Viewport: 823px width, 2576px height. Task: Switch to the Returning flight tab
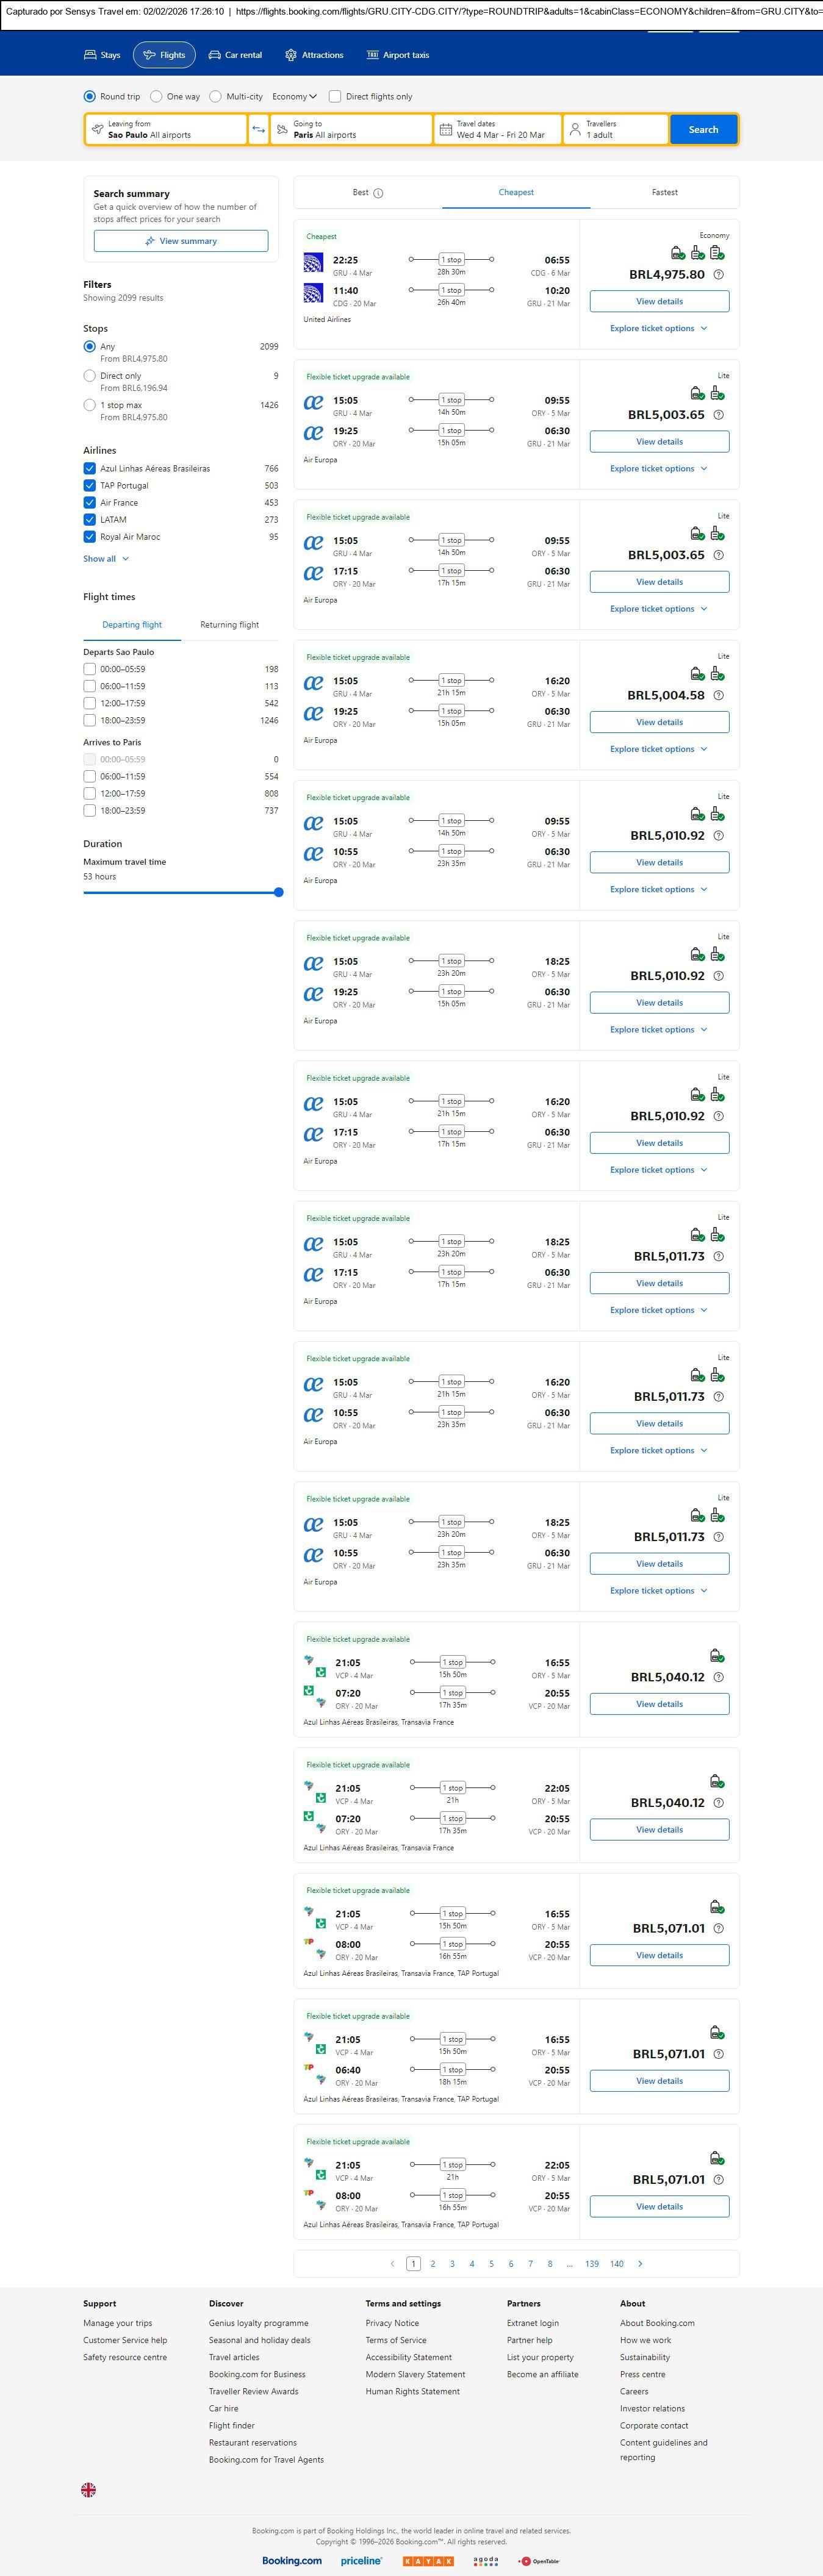click(229, 625)
